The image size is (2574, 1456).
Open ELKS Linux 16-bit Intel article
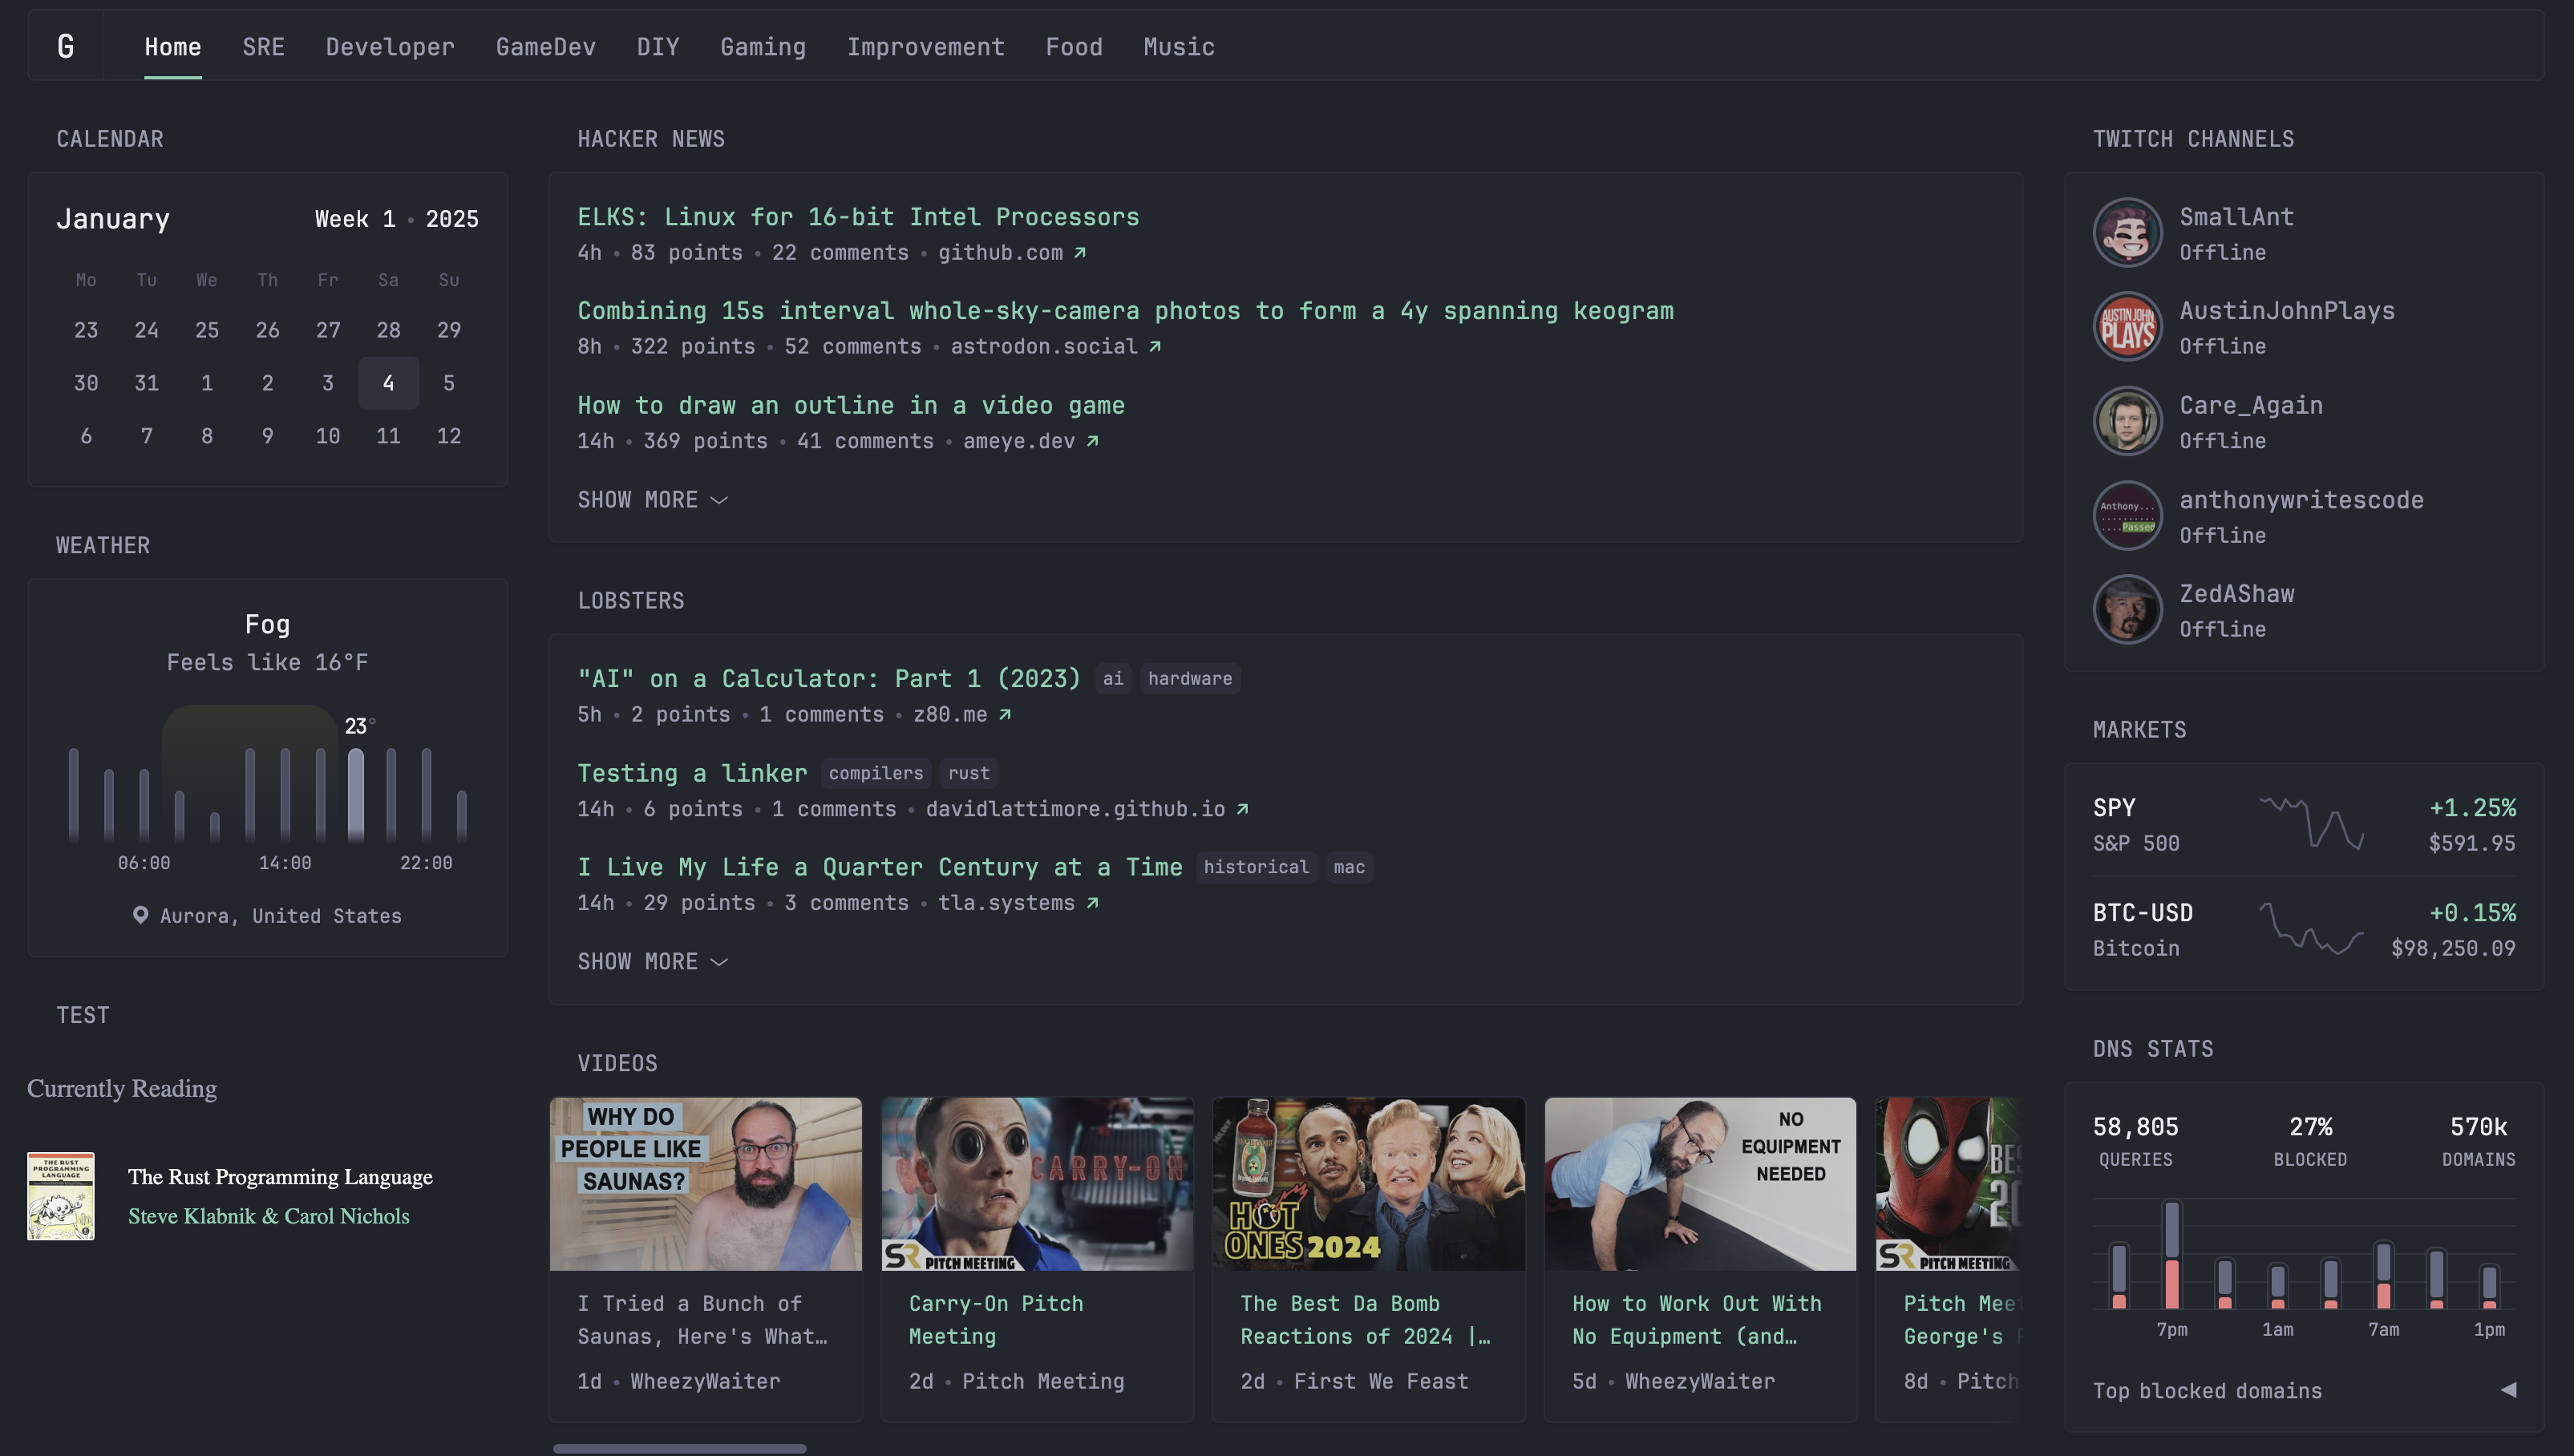[x=858, y=217]
